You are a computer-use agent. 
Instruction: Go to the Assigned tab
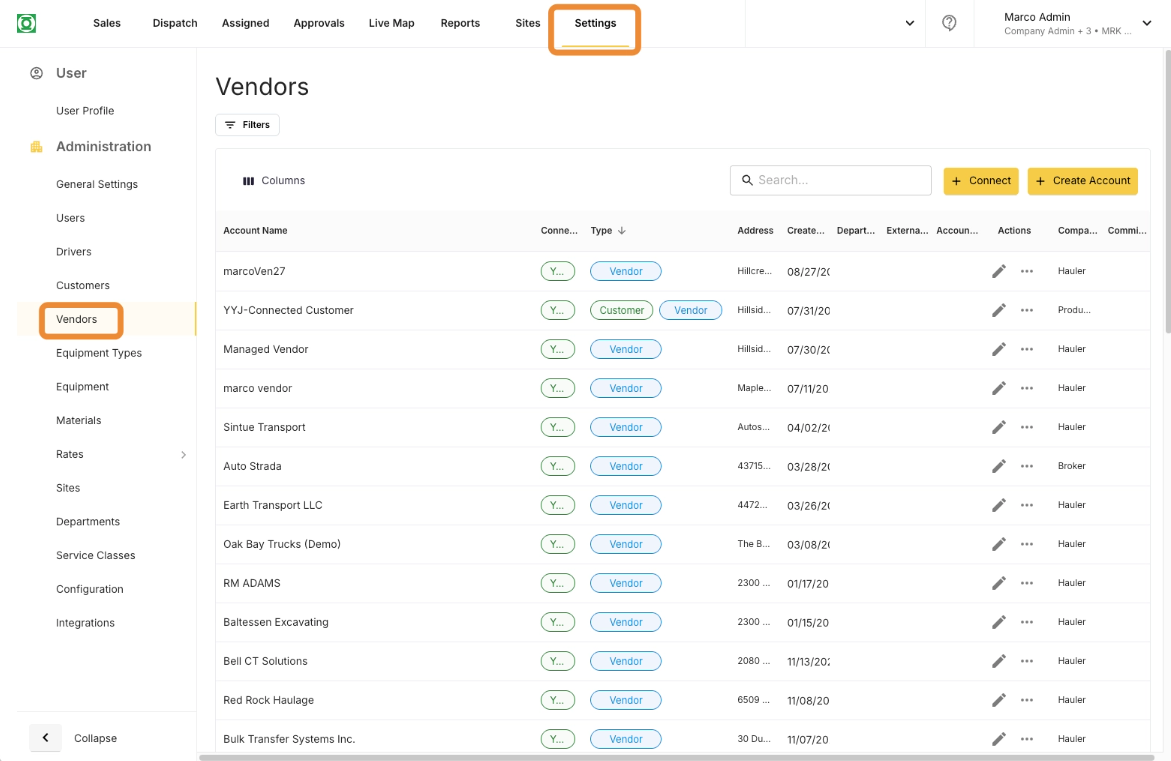[246, 23]
